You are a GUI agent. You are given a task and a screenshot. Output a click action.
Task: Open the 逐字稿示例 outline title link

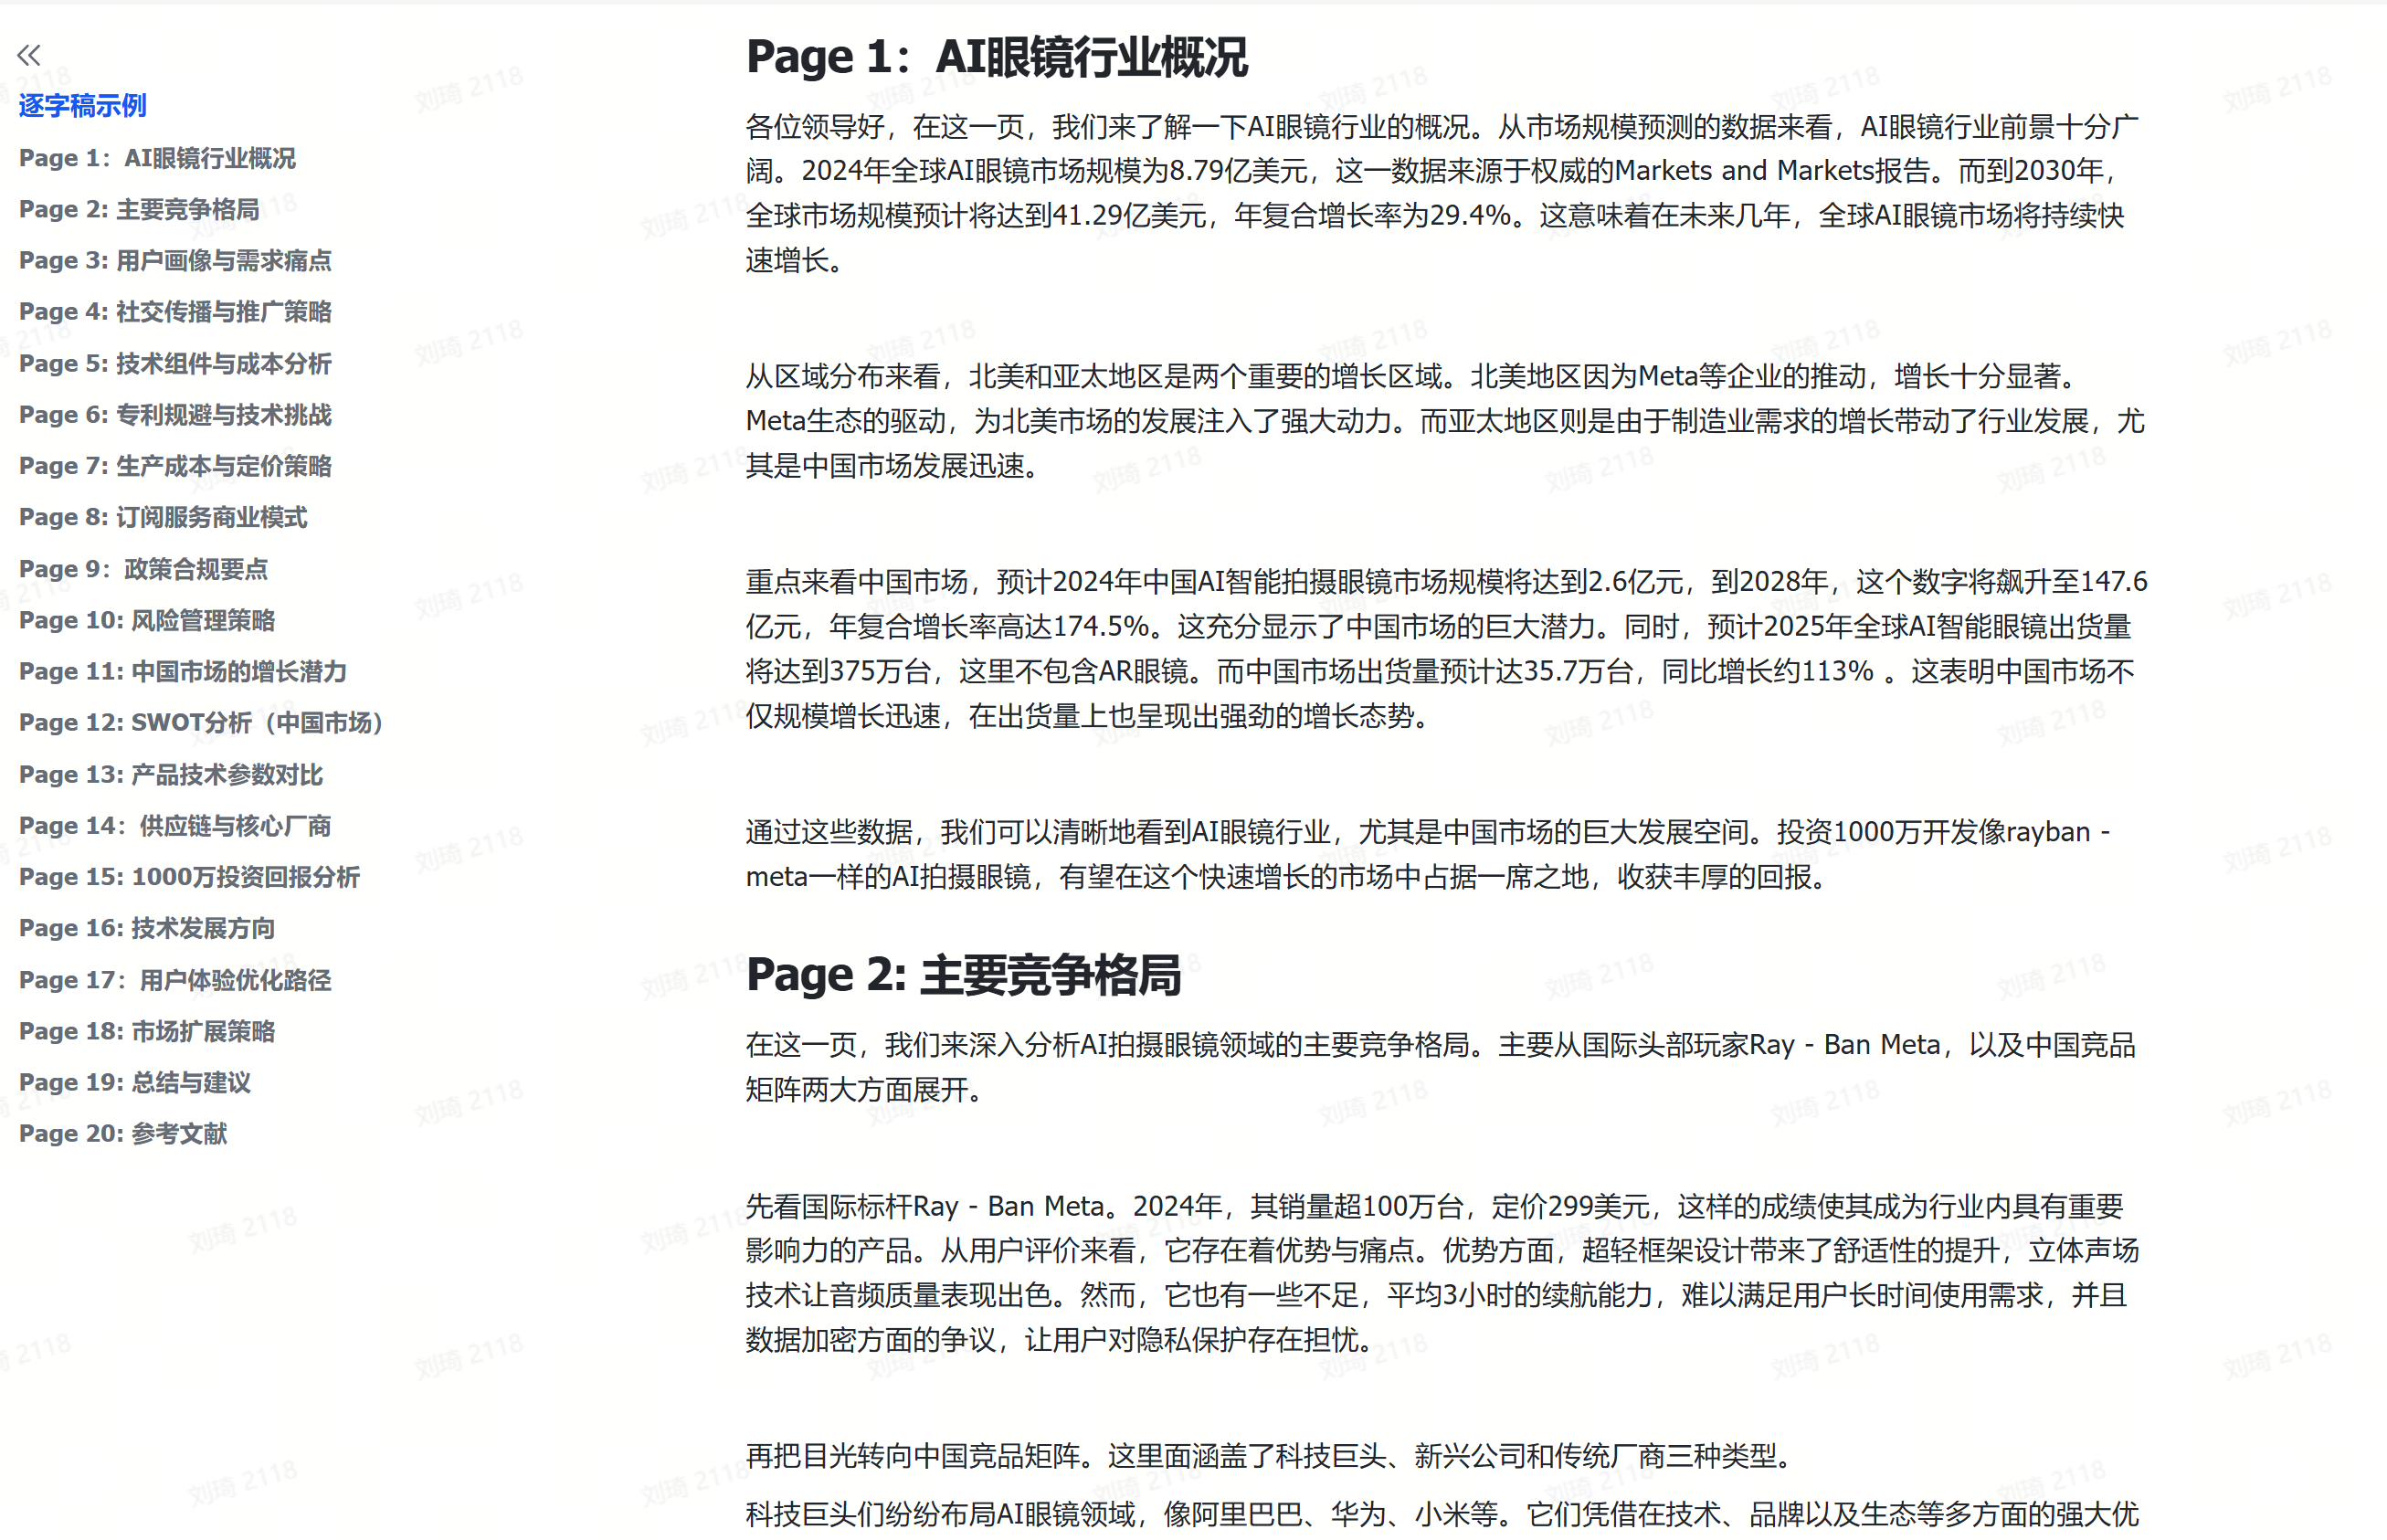(82, 105)
